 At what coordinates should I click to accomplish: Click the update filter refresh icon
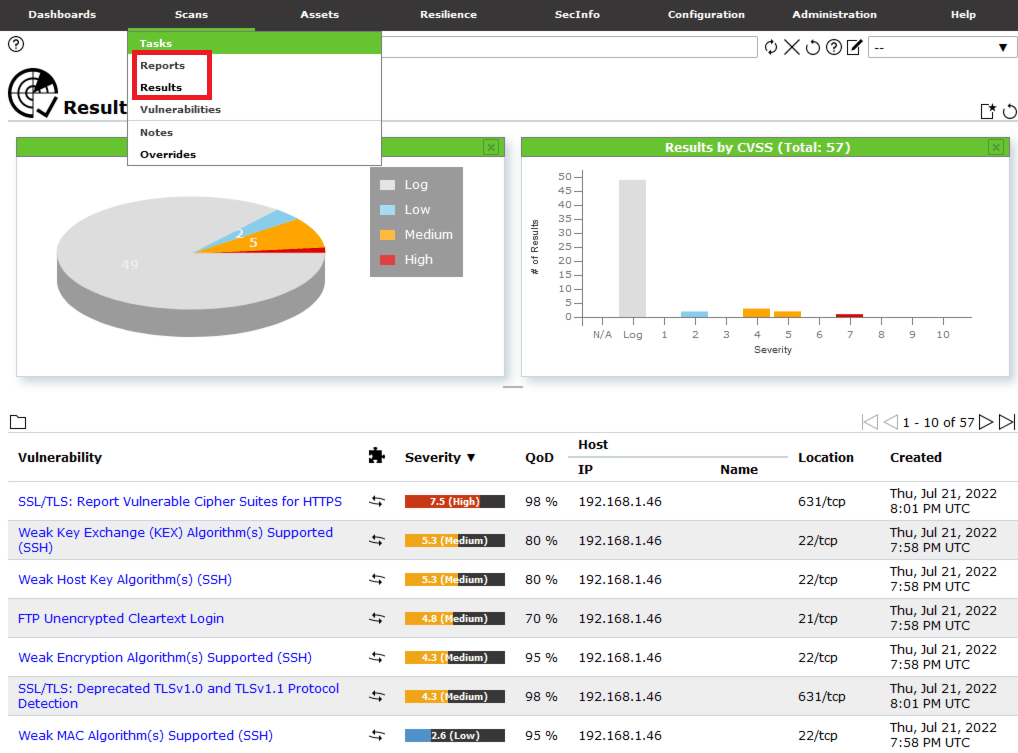pyautogui.click(x=771, y=47)
